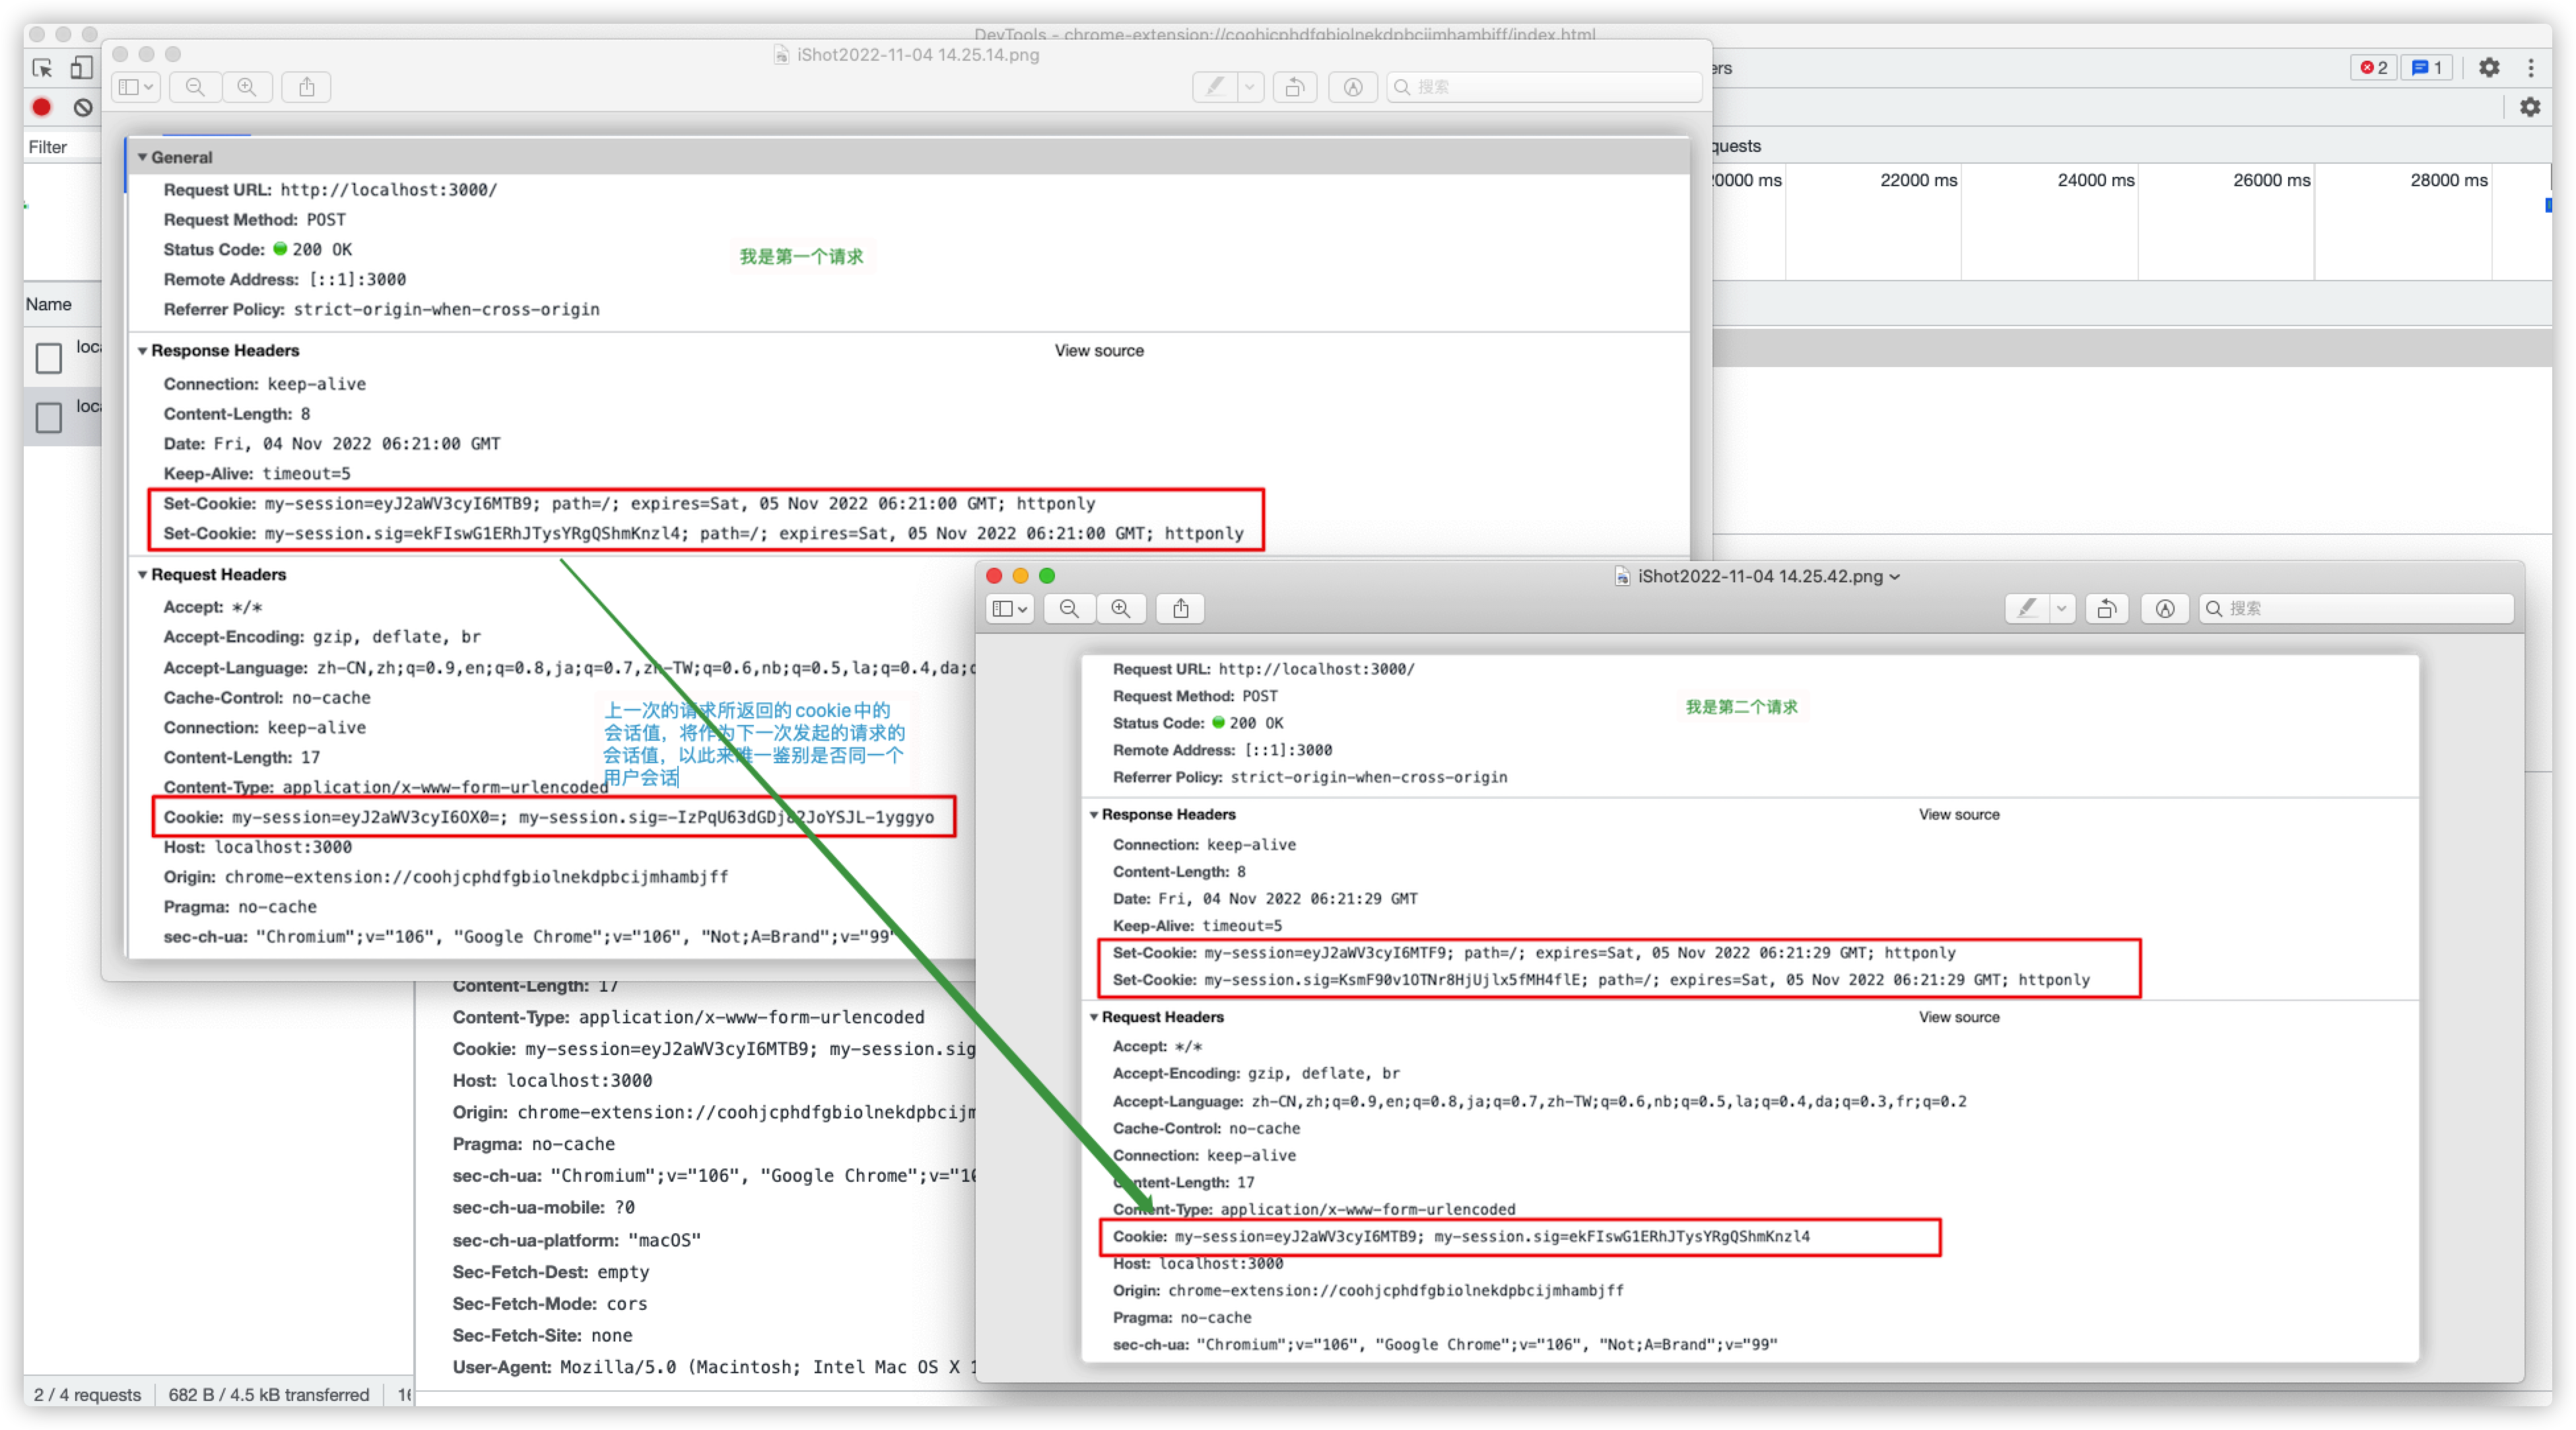Select the sec-ch-ua-platform "macOS" header line

click(x=577, y=1241)
